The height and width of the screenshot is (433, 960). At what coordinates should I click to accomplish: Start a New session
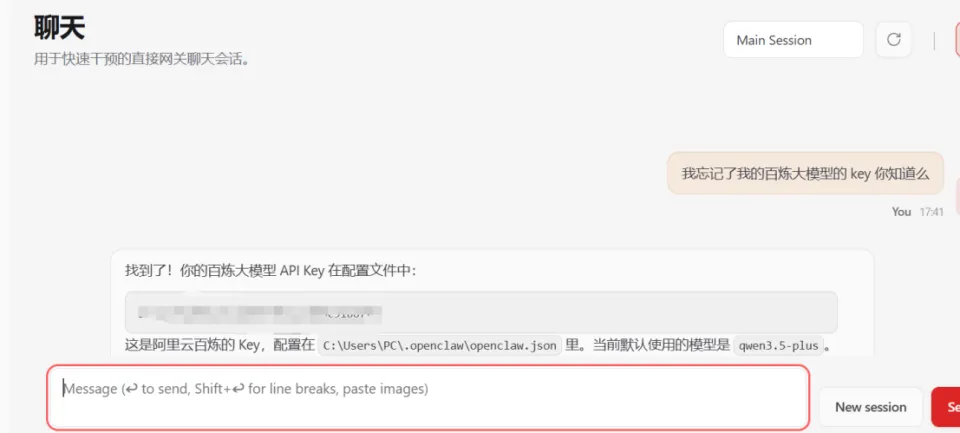[870, 407]
